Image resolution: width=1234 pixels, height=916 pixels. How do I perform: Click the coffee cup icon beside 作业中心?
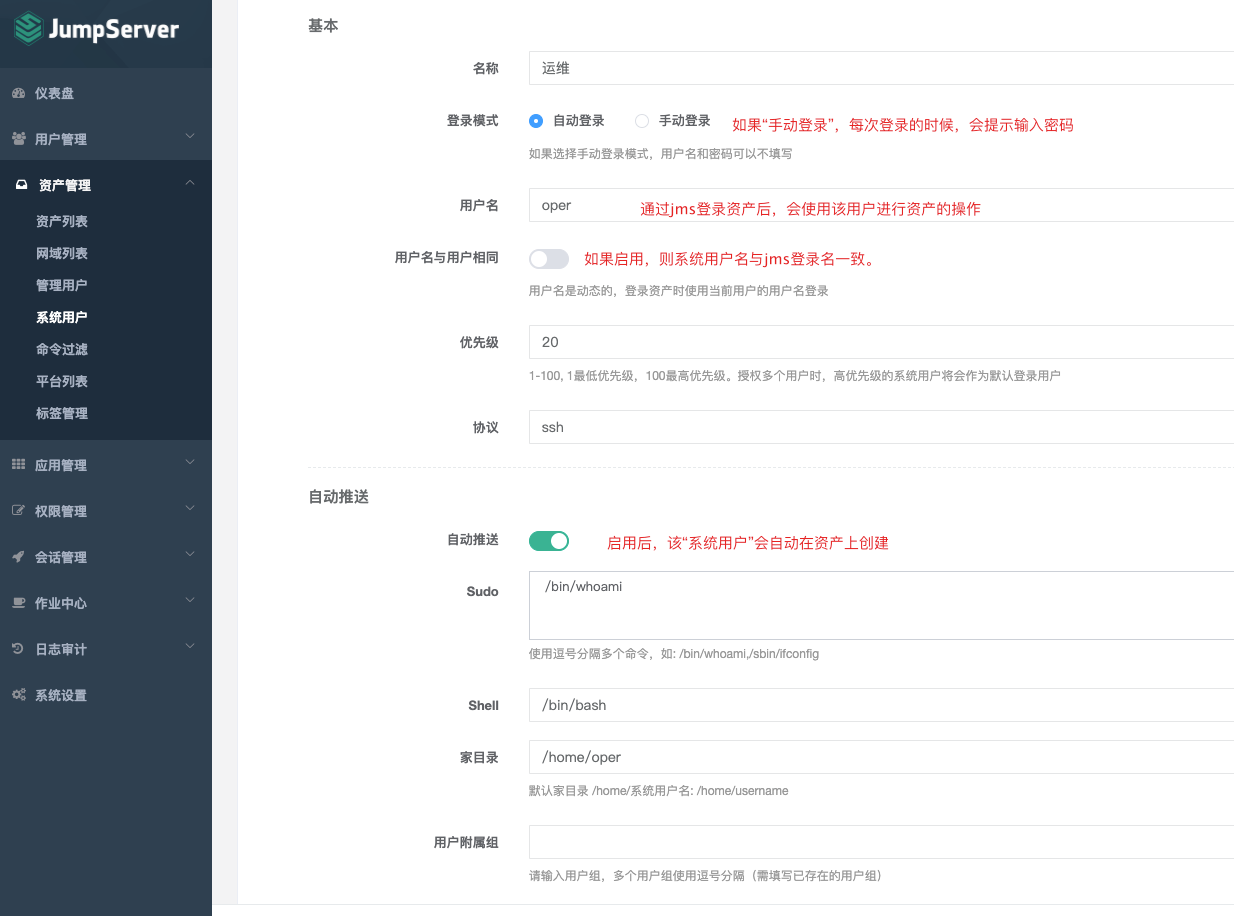tap(18, 603)
